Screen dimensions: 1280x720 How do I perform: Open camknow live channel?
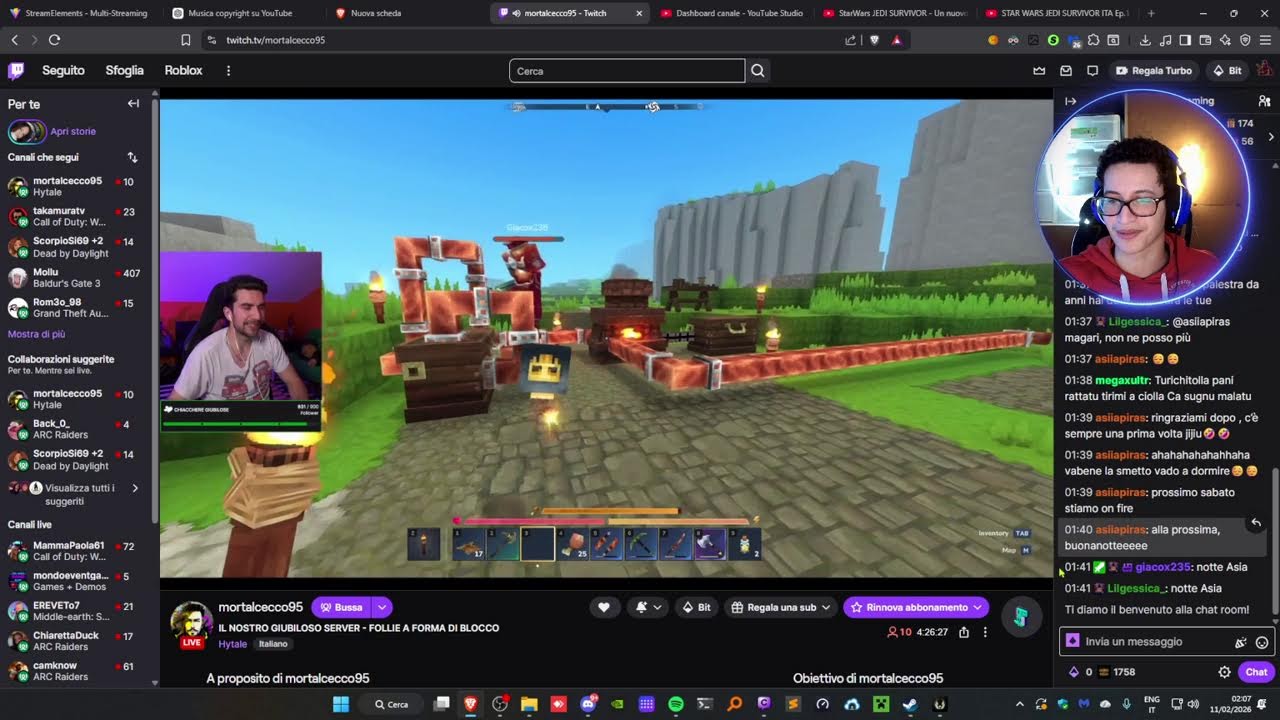click(75, 671)
